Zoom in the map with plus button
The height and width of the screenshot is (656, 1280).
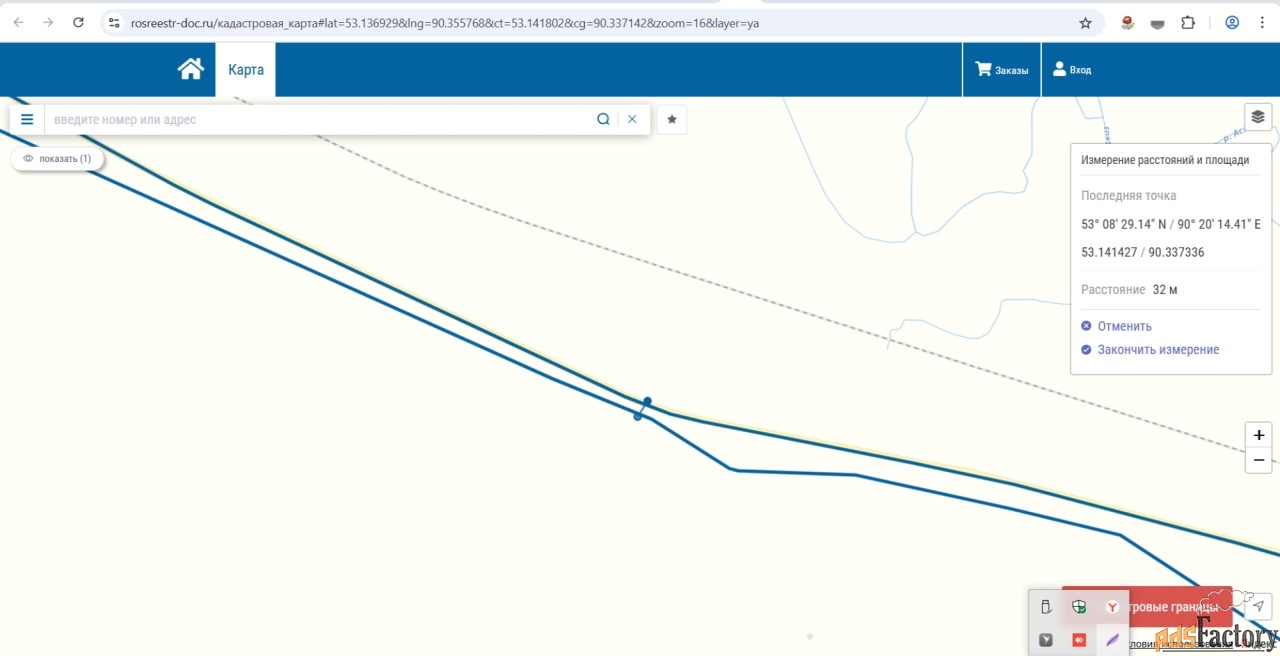tap(1259, 435)
